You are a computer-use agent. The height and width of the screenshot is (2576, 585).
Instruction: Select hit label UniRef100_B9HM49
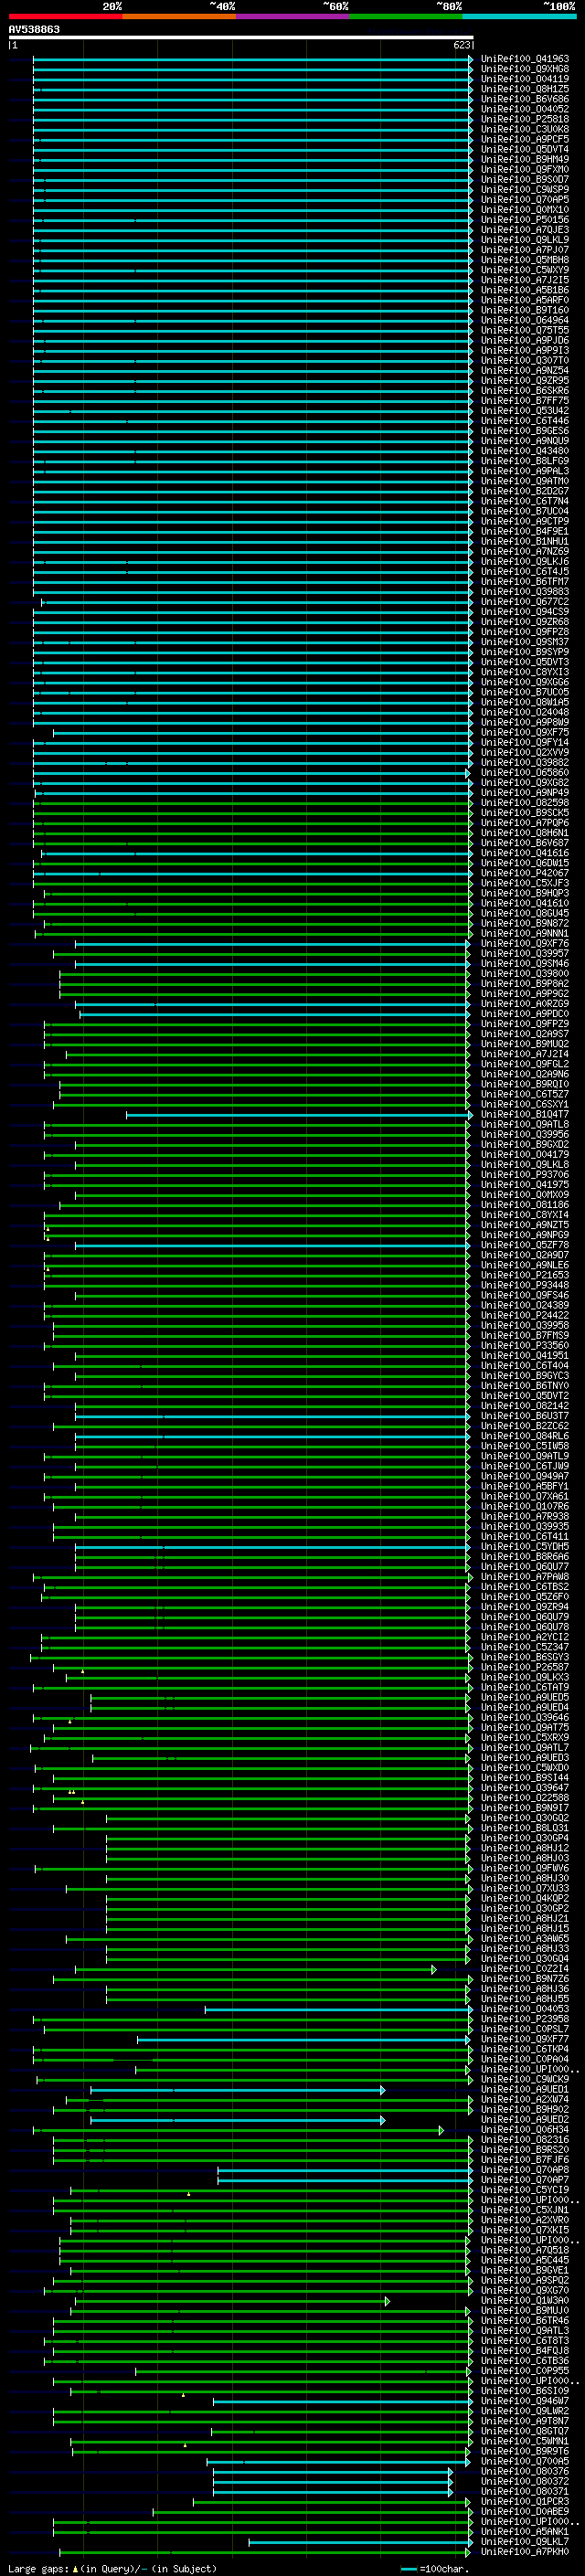coord(525,159)
